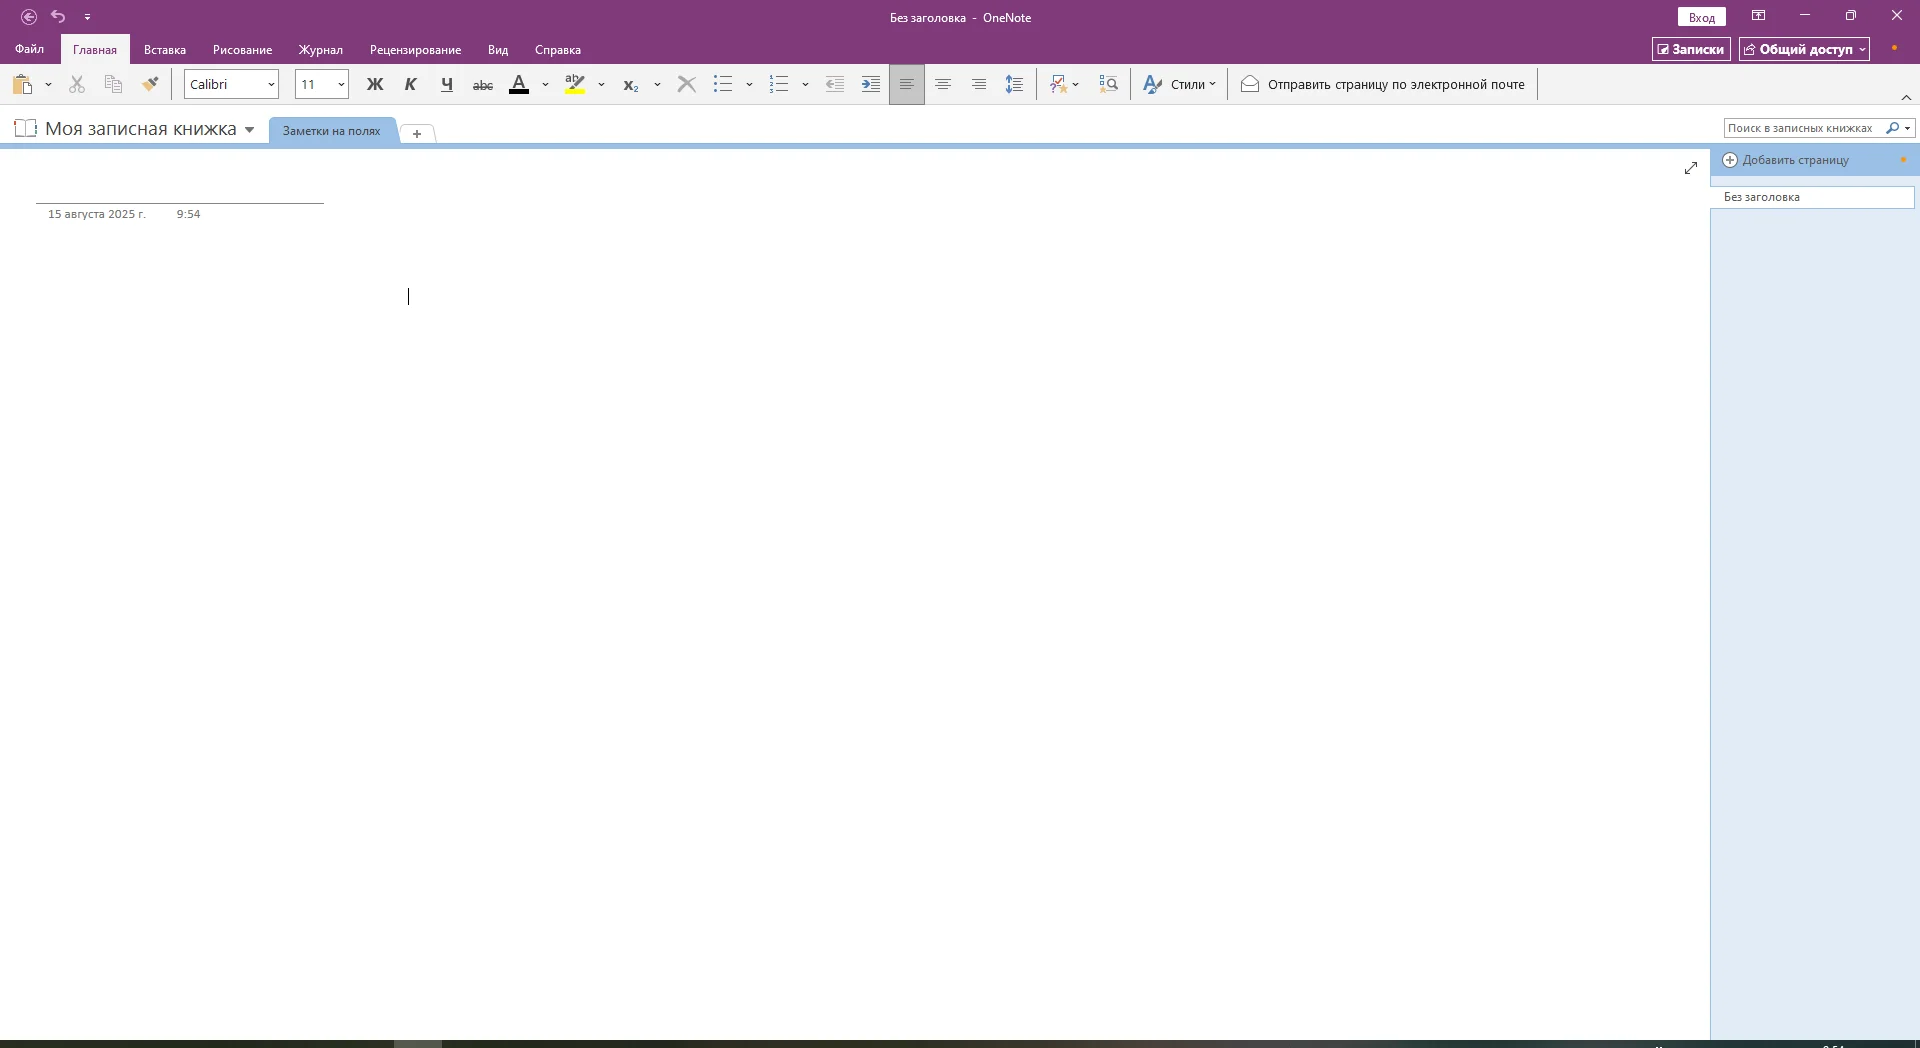Center the text
This screenshot has height=1048, width=1920.
coord(943,85)
